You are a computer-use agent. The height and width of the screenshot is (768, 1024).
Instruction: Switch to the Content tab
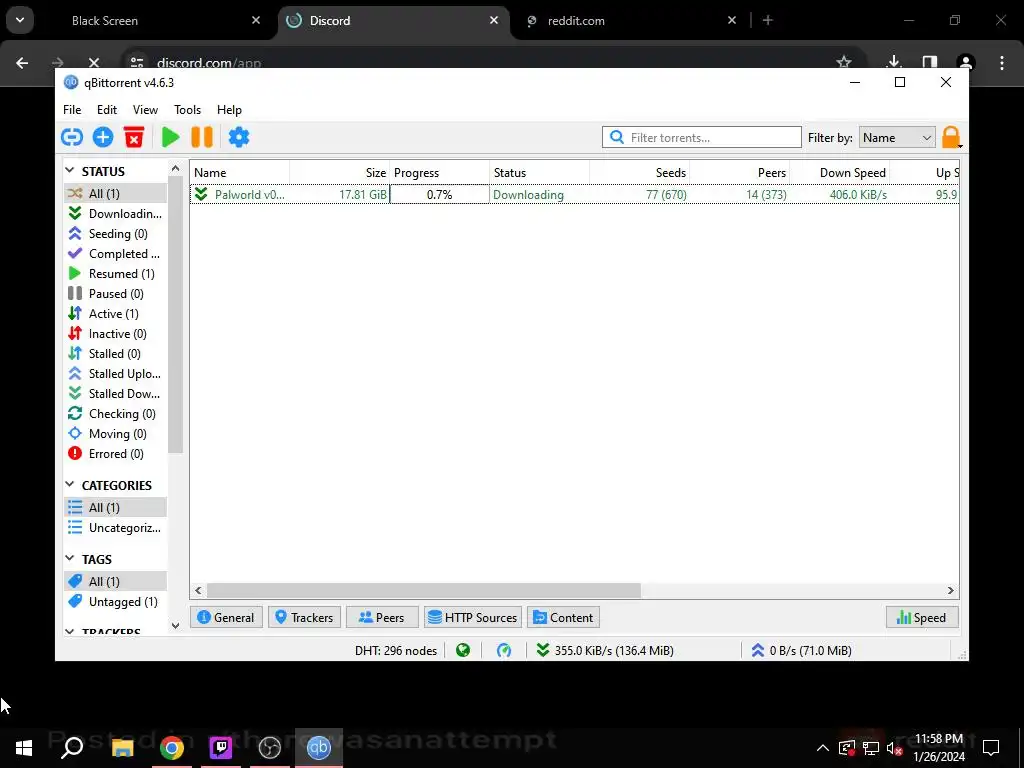point(564,617)
